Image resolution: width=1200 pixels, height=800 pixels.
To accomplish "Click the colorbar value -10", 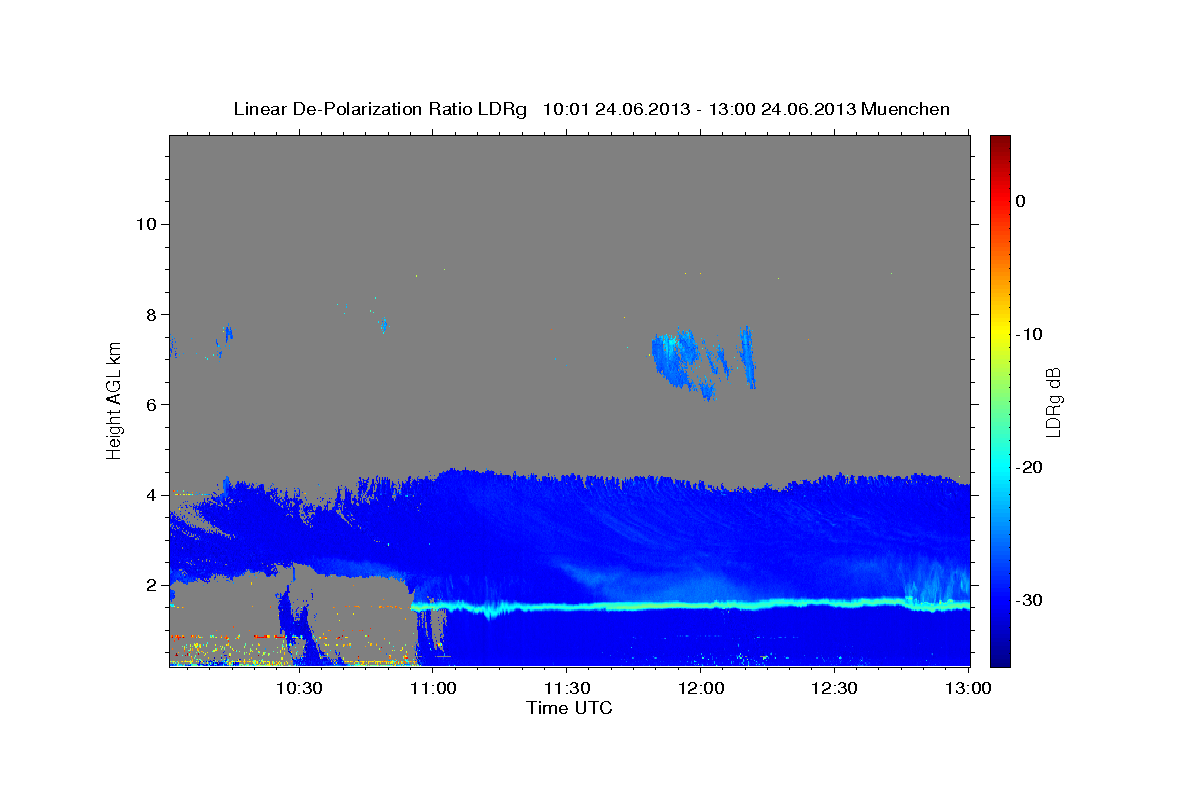I will [1030, 334].
